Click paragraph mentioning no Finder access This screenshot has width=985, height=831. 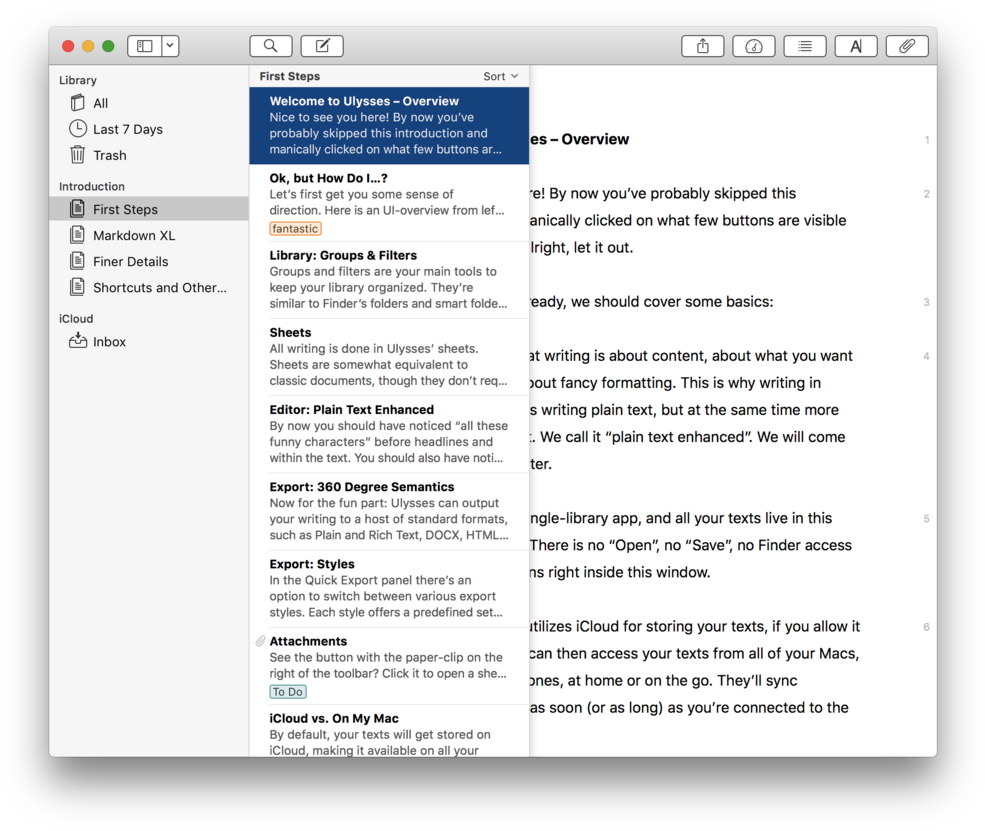point(691,545)
